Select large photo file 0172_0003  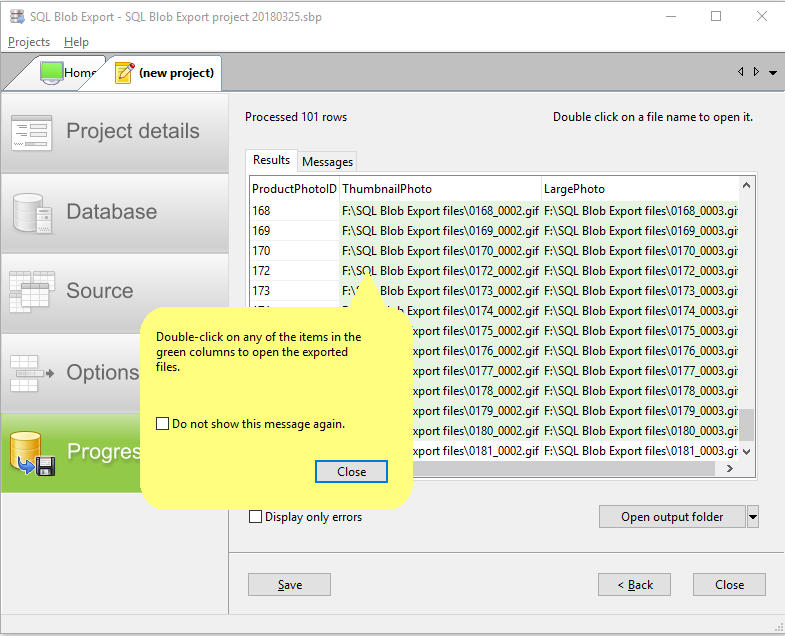click(640, 271)
